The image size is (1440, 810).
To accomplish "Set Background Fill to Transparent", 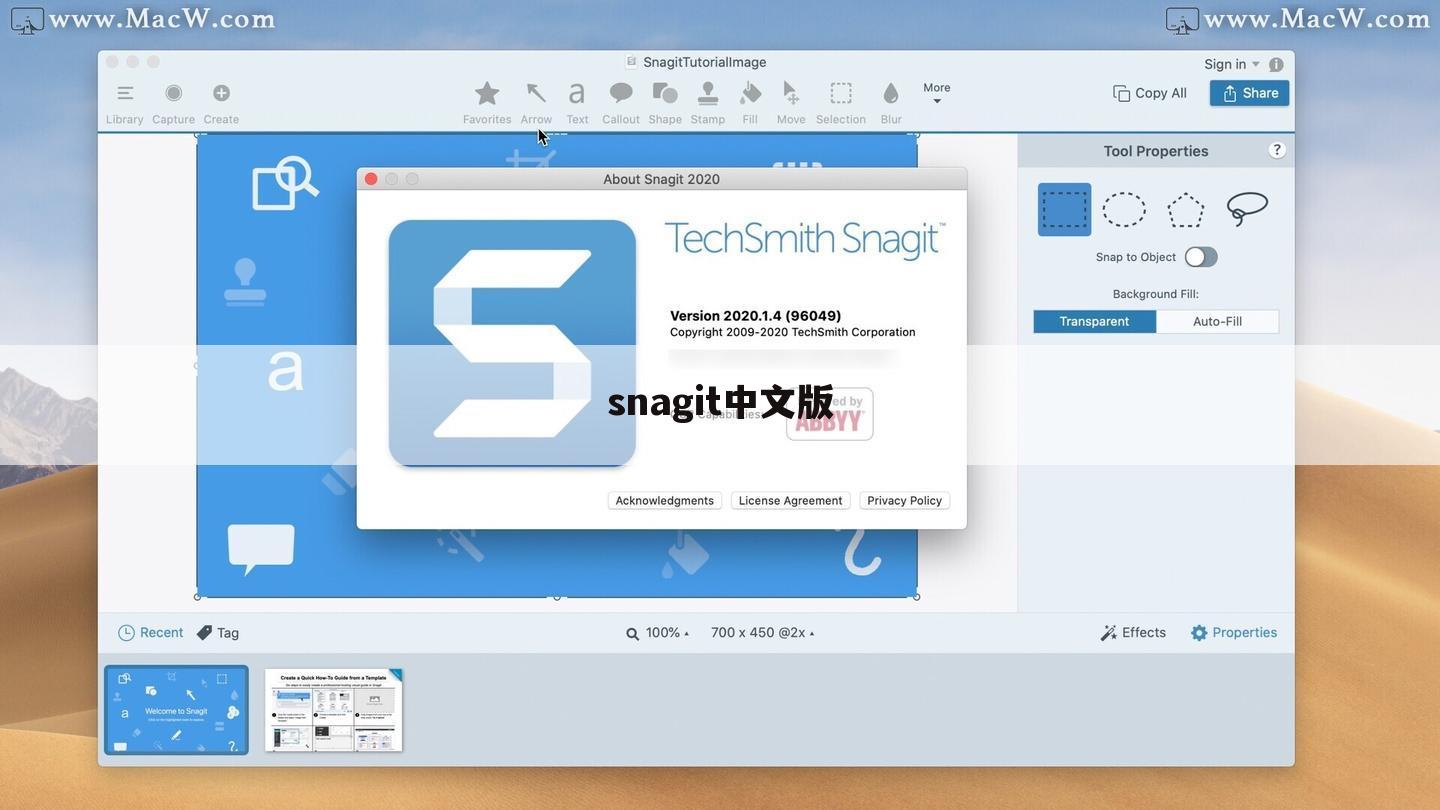I will [x=1094, y=321].
